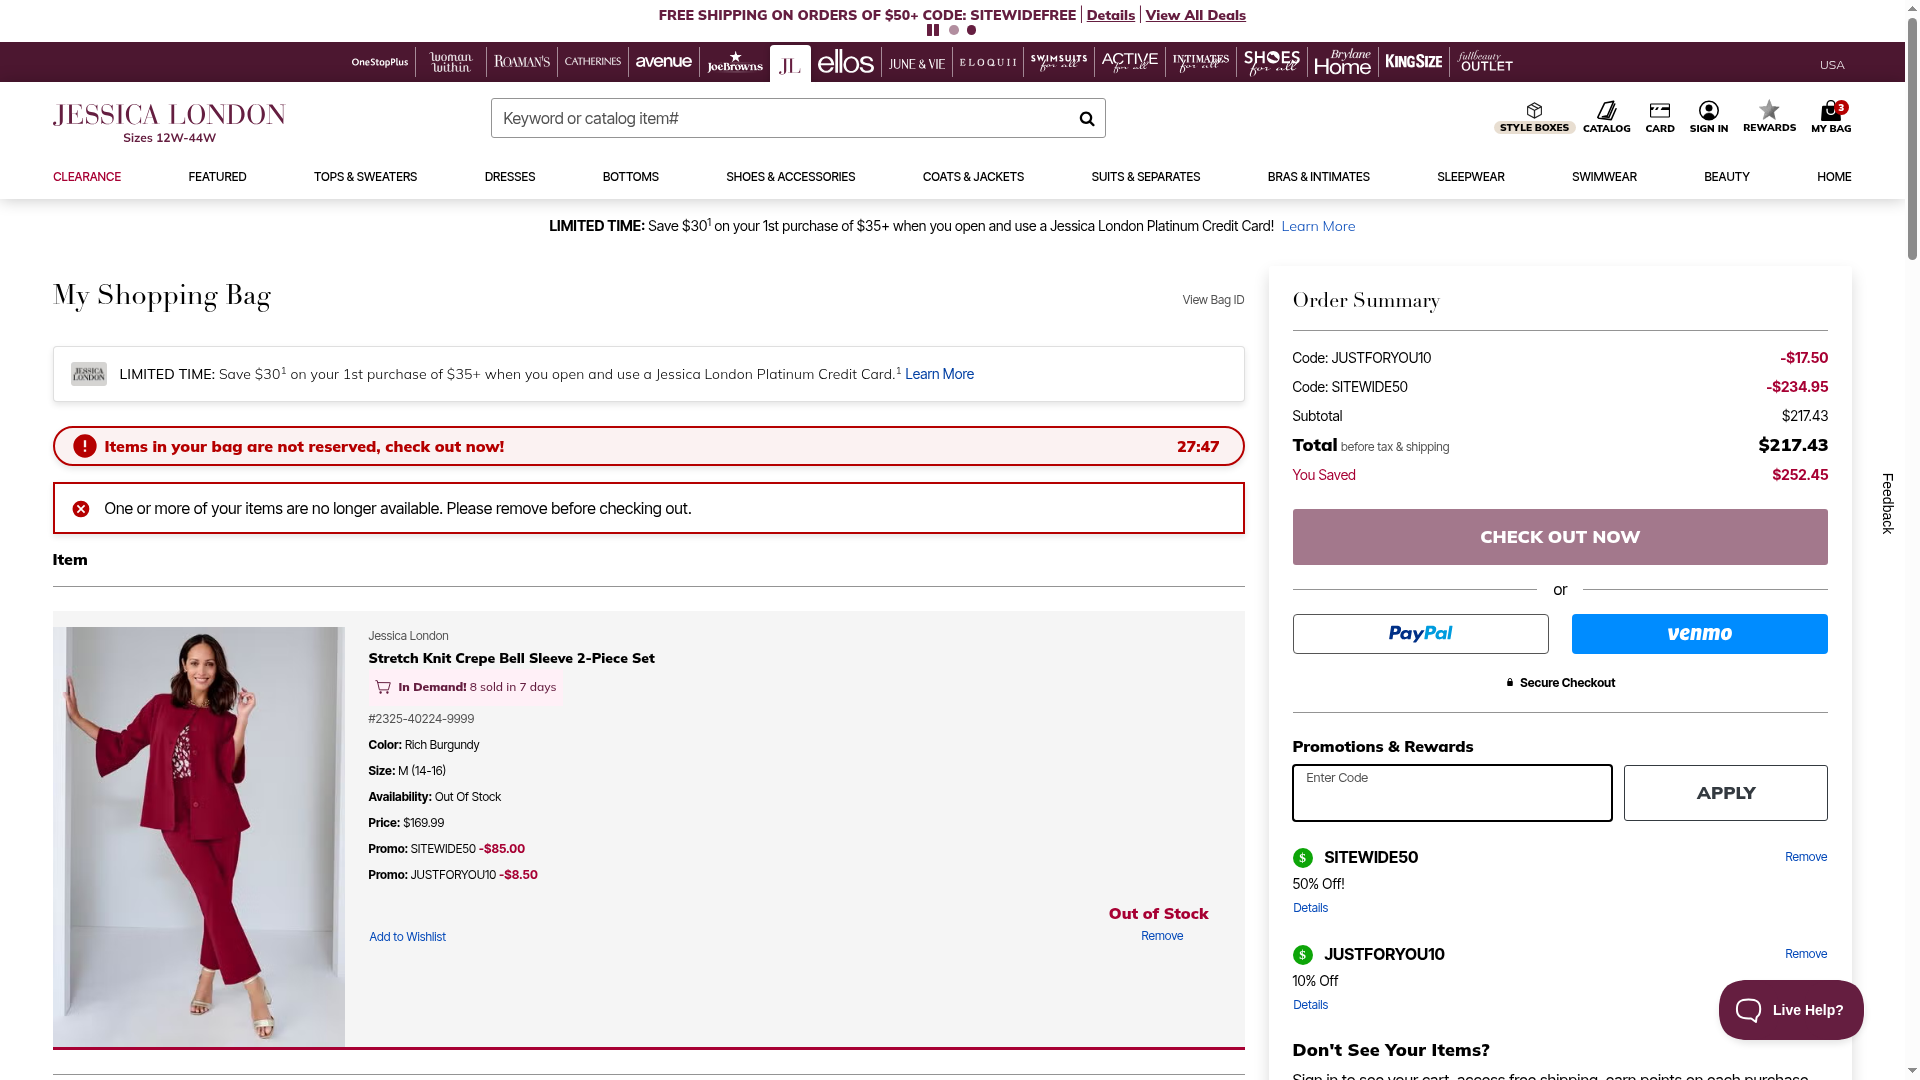Image resolution: width=1920 pixels, height=1080 pixels.
Task: Open My Bag shopping bag icon
Action: click(1830, 116)
